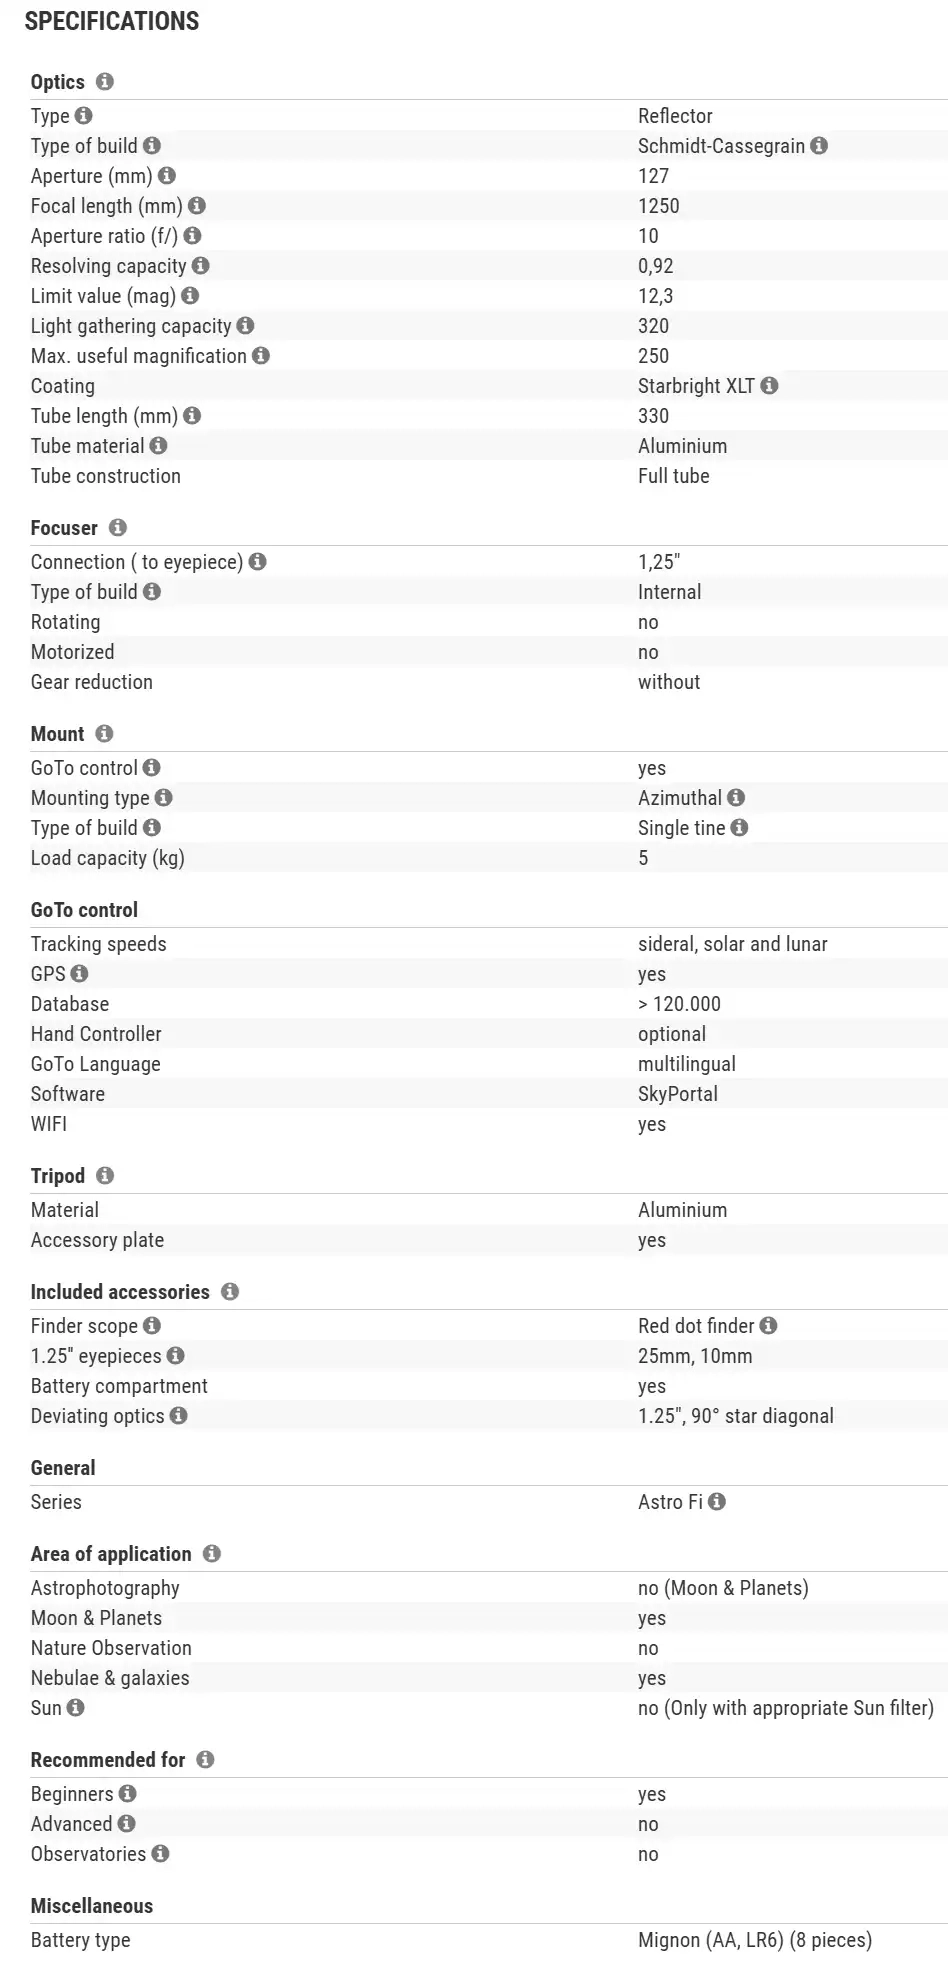Click info icon beside Aperture (mm)
Image resolution: width=948 pixels, height=1962 pixels.
(167, 176)
